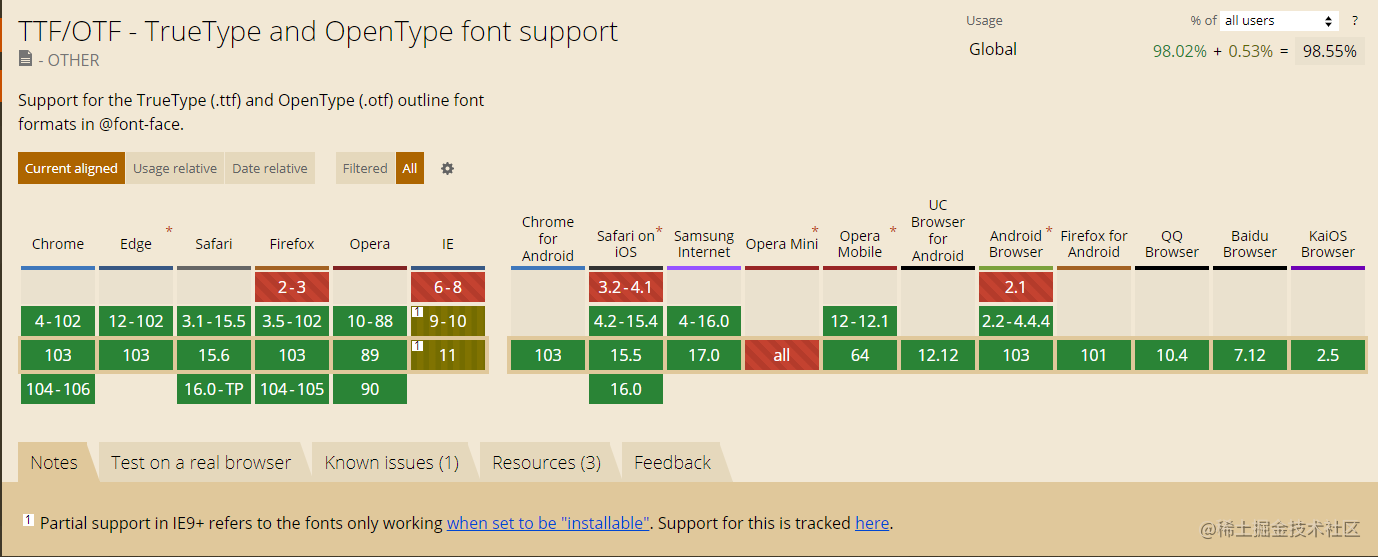
Task: Switch to Date relative view
Action: (x=270, y=168)
